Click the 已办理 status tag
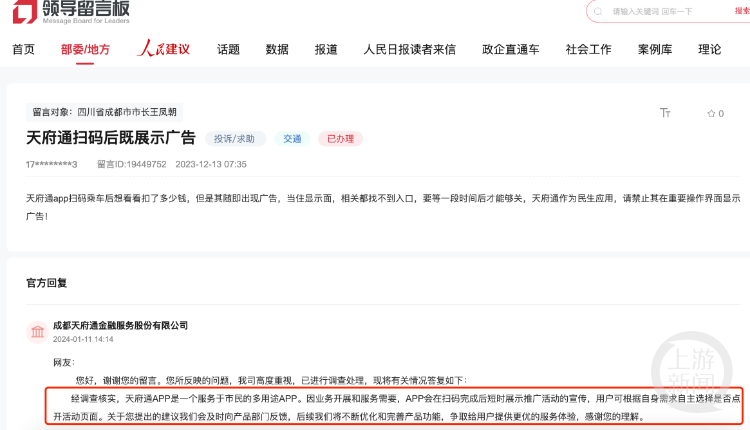 tap(341, 139)
